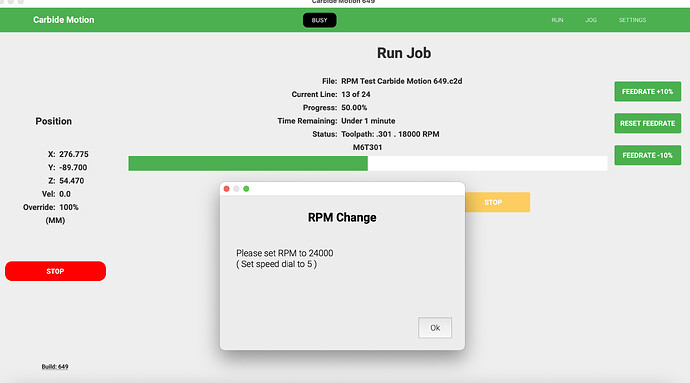Click file name RPM Test Carbide Motion 649.c2d

pyautogui.click(x=402, y=81)
